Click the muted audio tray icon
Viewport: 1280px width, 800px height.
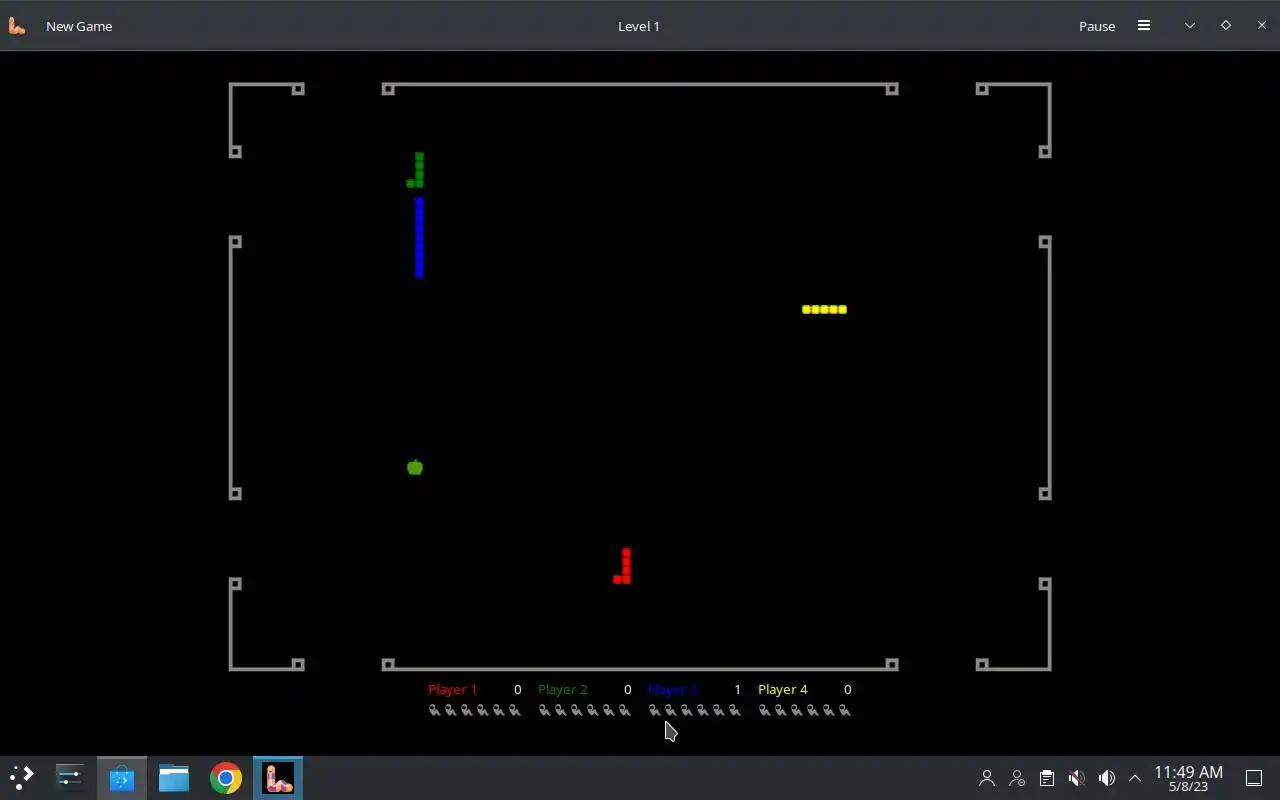click(x=1076, y=778)
